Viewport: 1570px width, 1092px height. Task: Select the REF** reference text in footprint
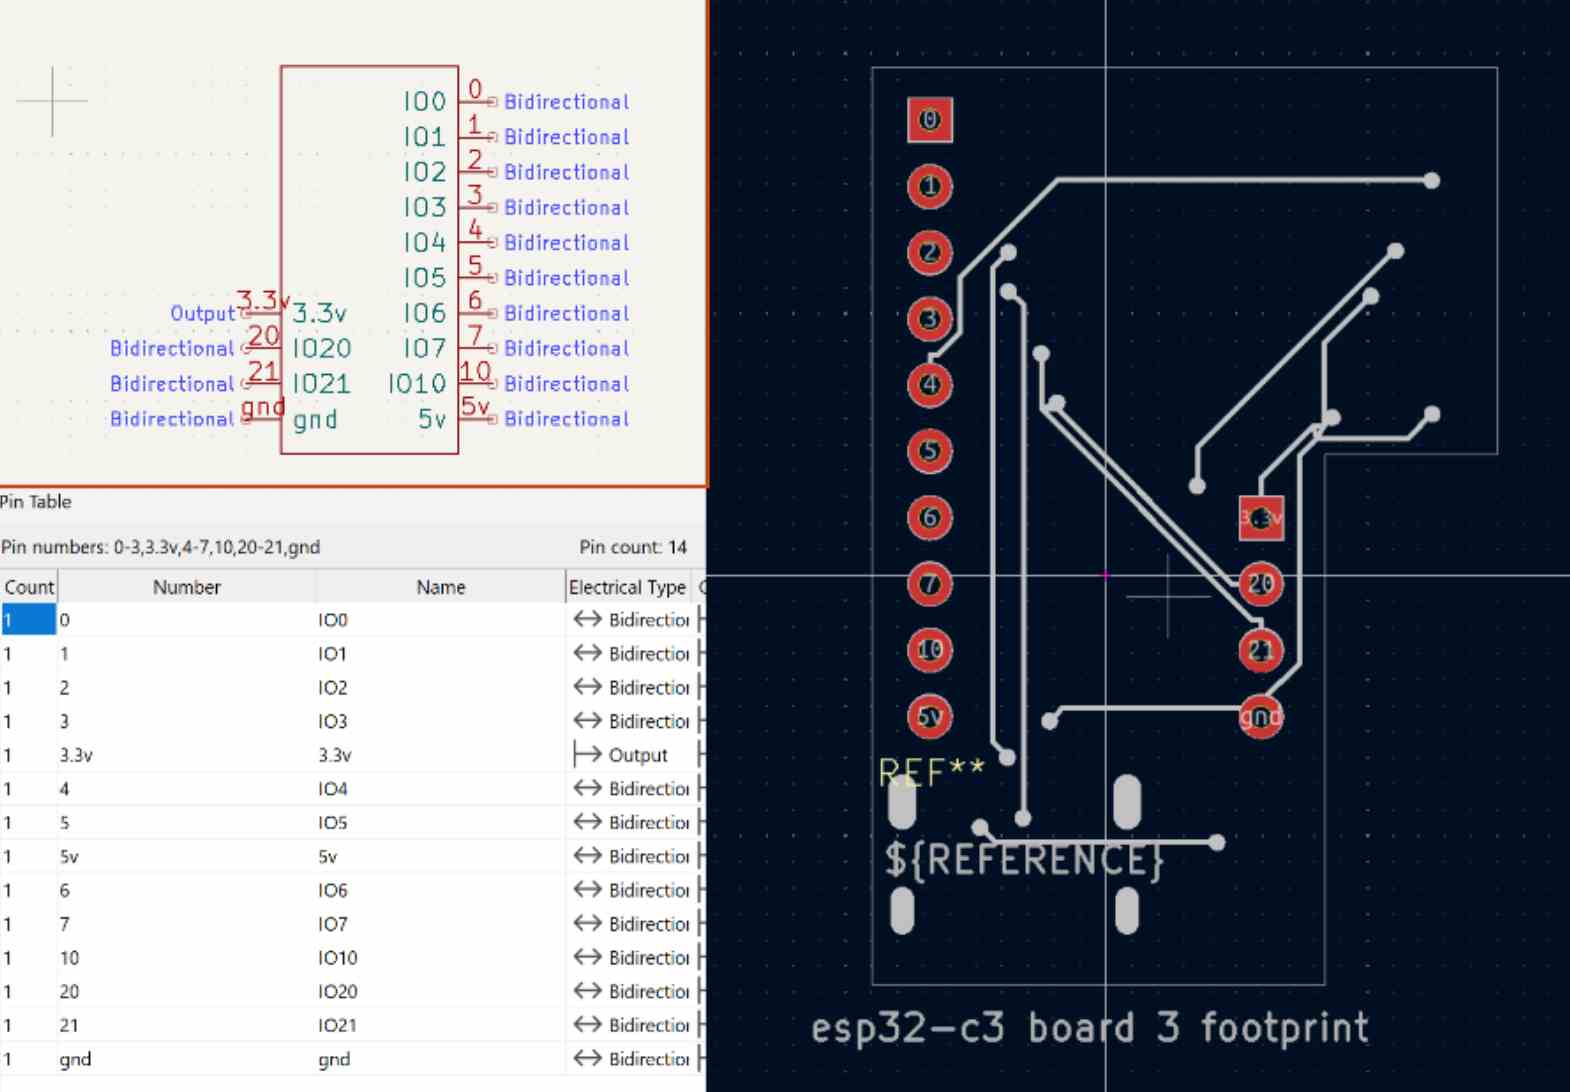(x=931, y=773)
